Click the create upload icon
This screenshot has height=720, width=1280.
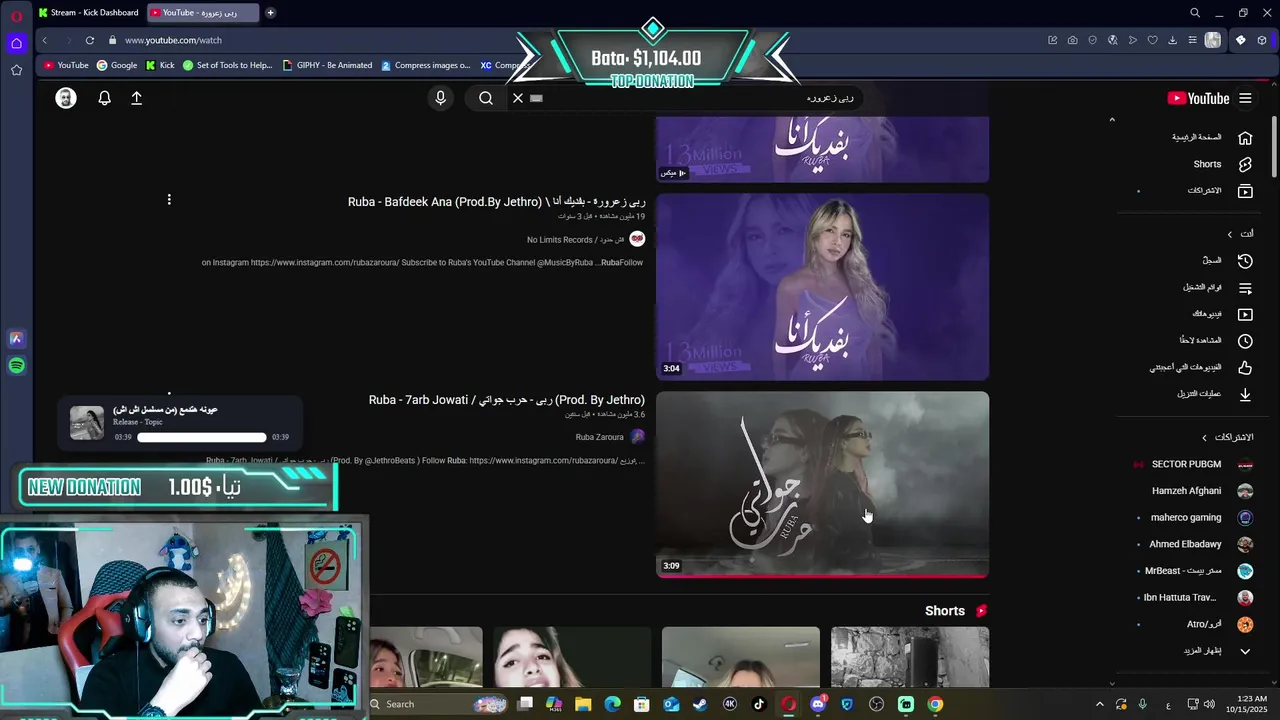click(x=137, y=98)
